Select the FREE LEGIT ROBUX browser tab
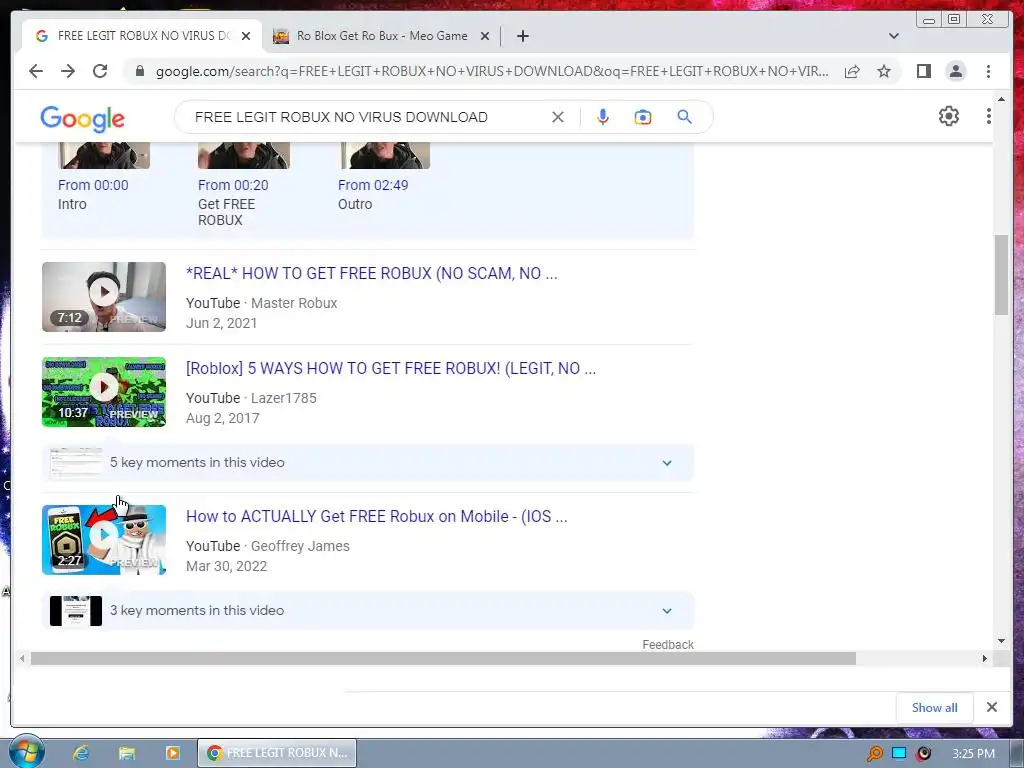 [142, 36]
